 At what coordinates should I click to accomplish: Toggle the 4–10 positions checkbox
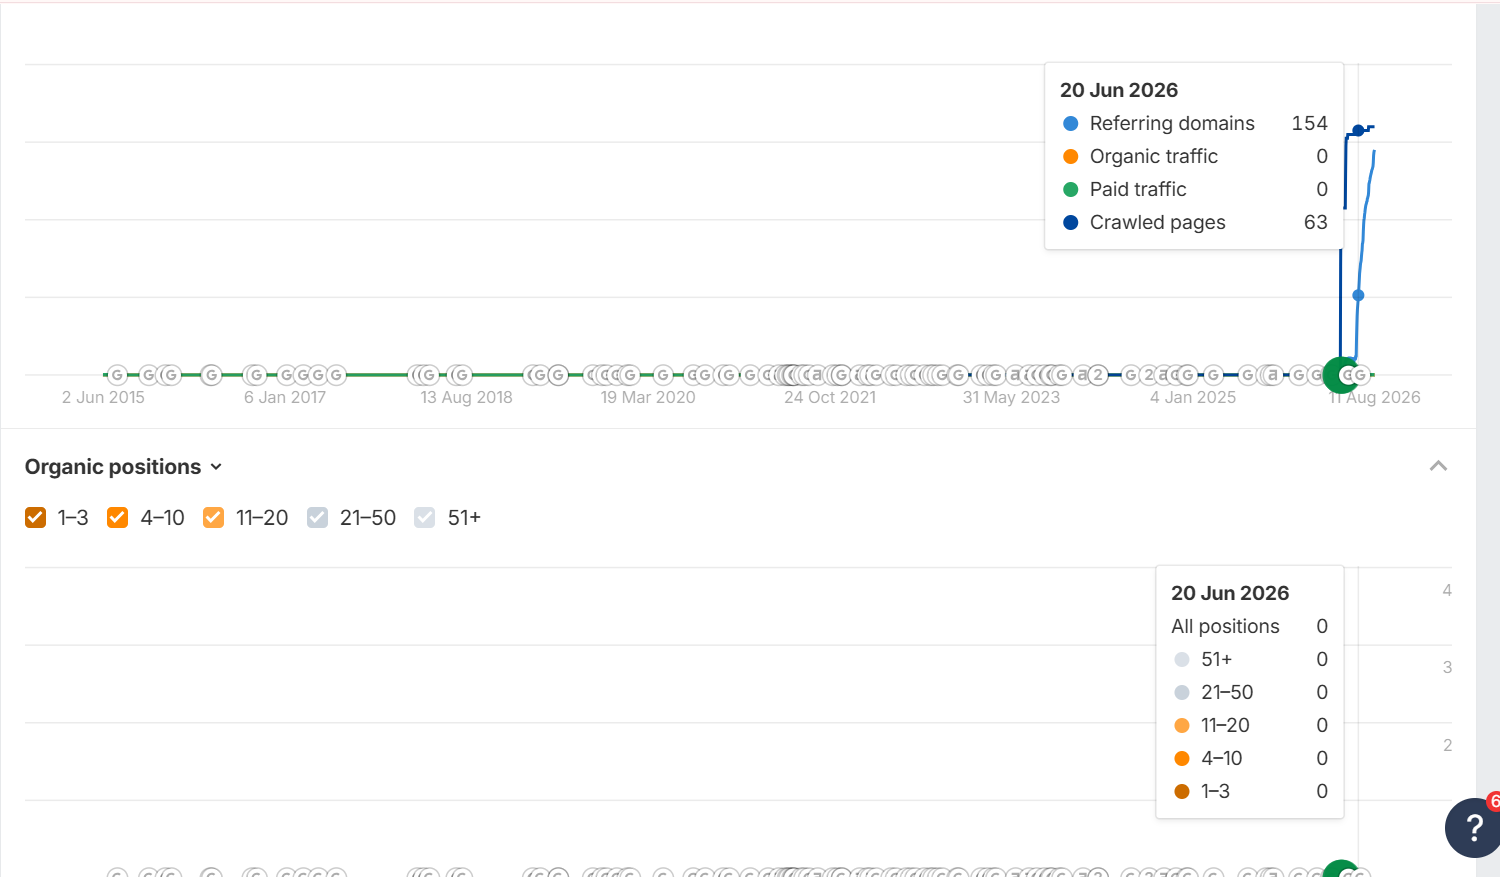[x=117, y=517]
